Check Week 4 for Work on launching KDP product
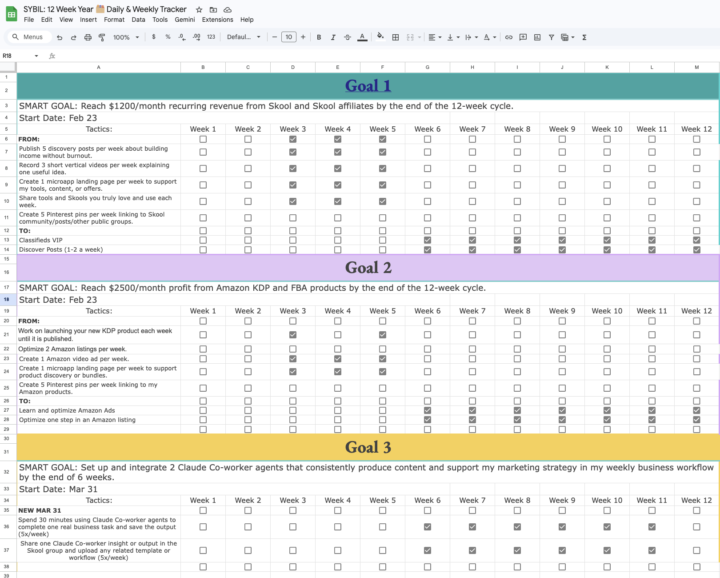The height and width of the screenshot is (578, 720). pyautogui.click(x=338, y=335)
